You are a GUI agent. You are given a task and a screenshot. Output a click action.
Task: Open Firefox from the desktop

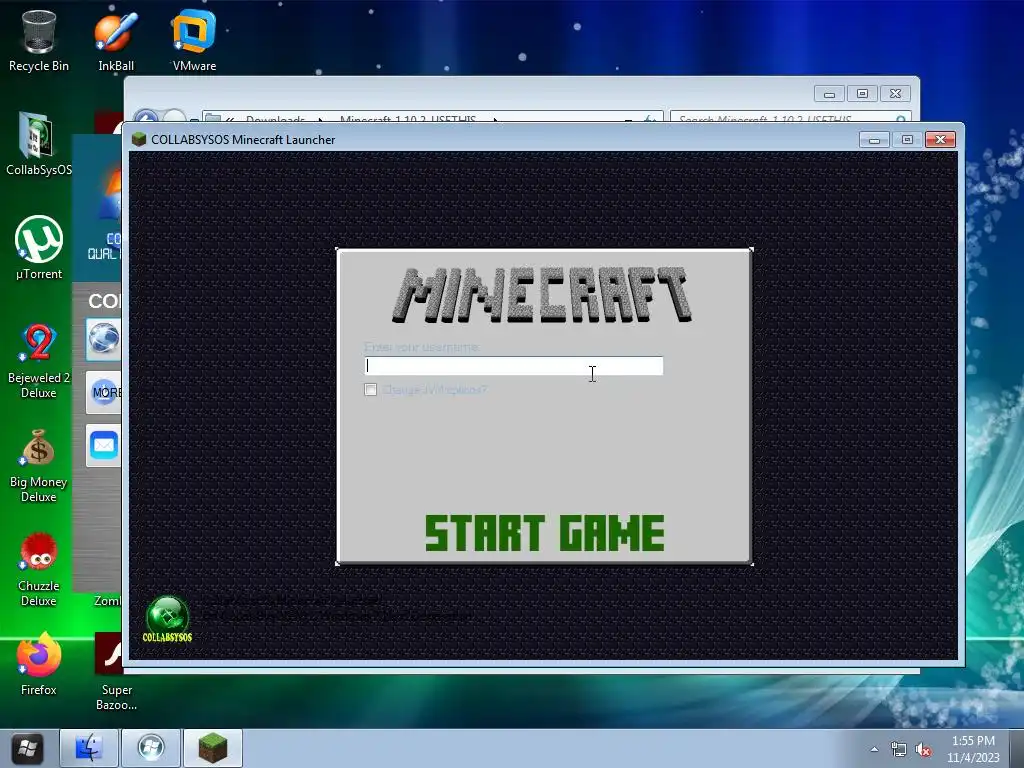39,664
